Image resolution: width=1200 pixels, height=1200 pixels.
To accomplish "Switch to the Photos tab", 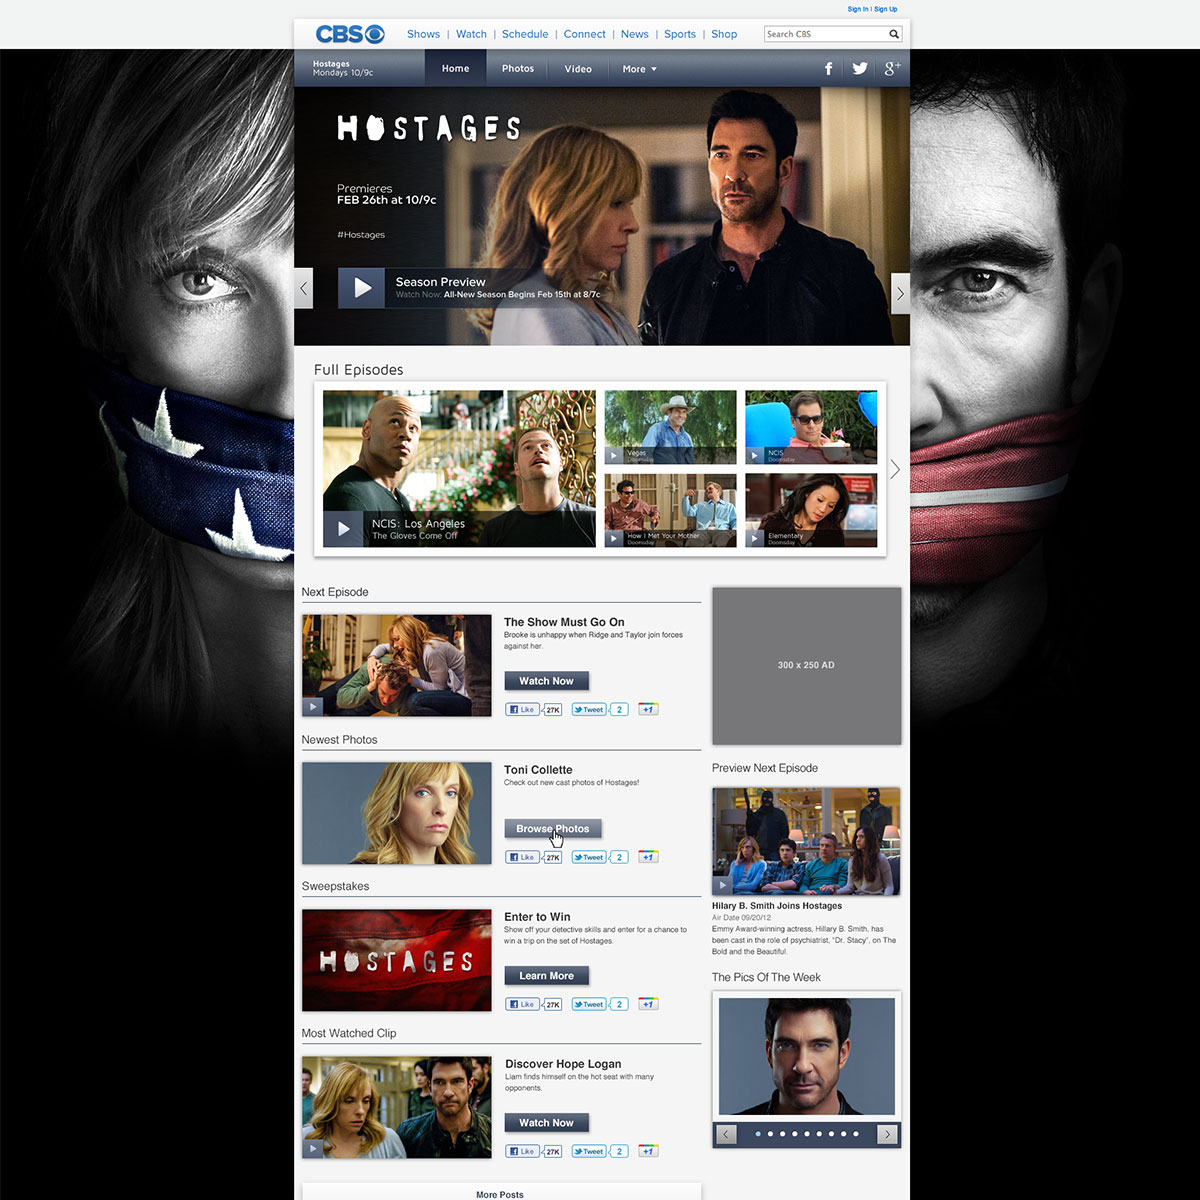I will click(518, 69).
